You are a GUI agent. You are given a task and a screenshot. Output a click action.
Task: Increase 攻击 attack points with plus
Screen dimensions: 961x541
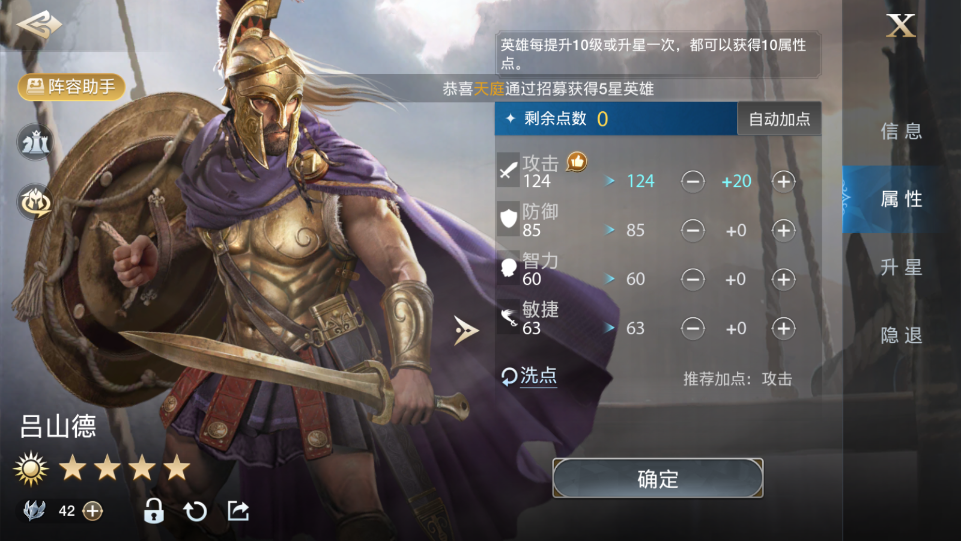[783, 181]
